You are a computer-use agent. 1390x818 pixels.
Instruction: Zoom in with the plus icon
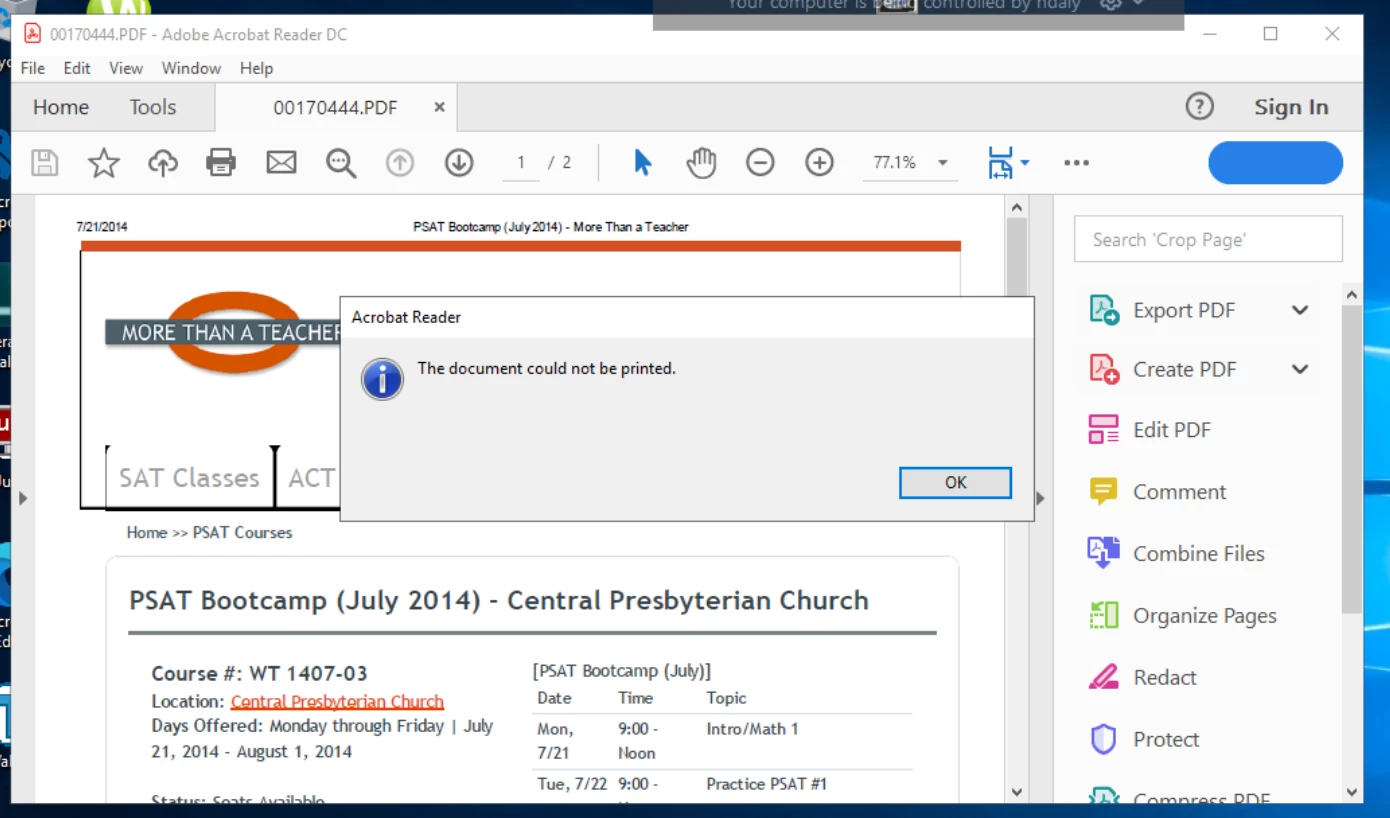(819, 162)
